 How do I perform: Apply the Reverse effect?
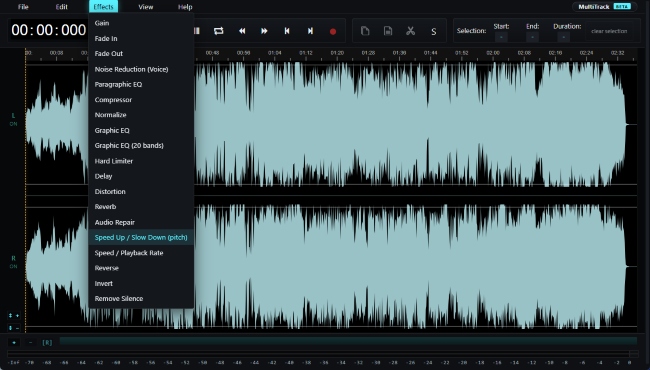(x=141, y=268)
